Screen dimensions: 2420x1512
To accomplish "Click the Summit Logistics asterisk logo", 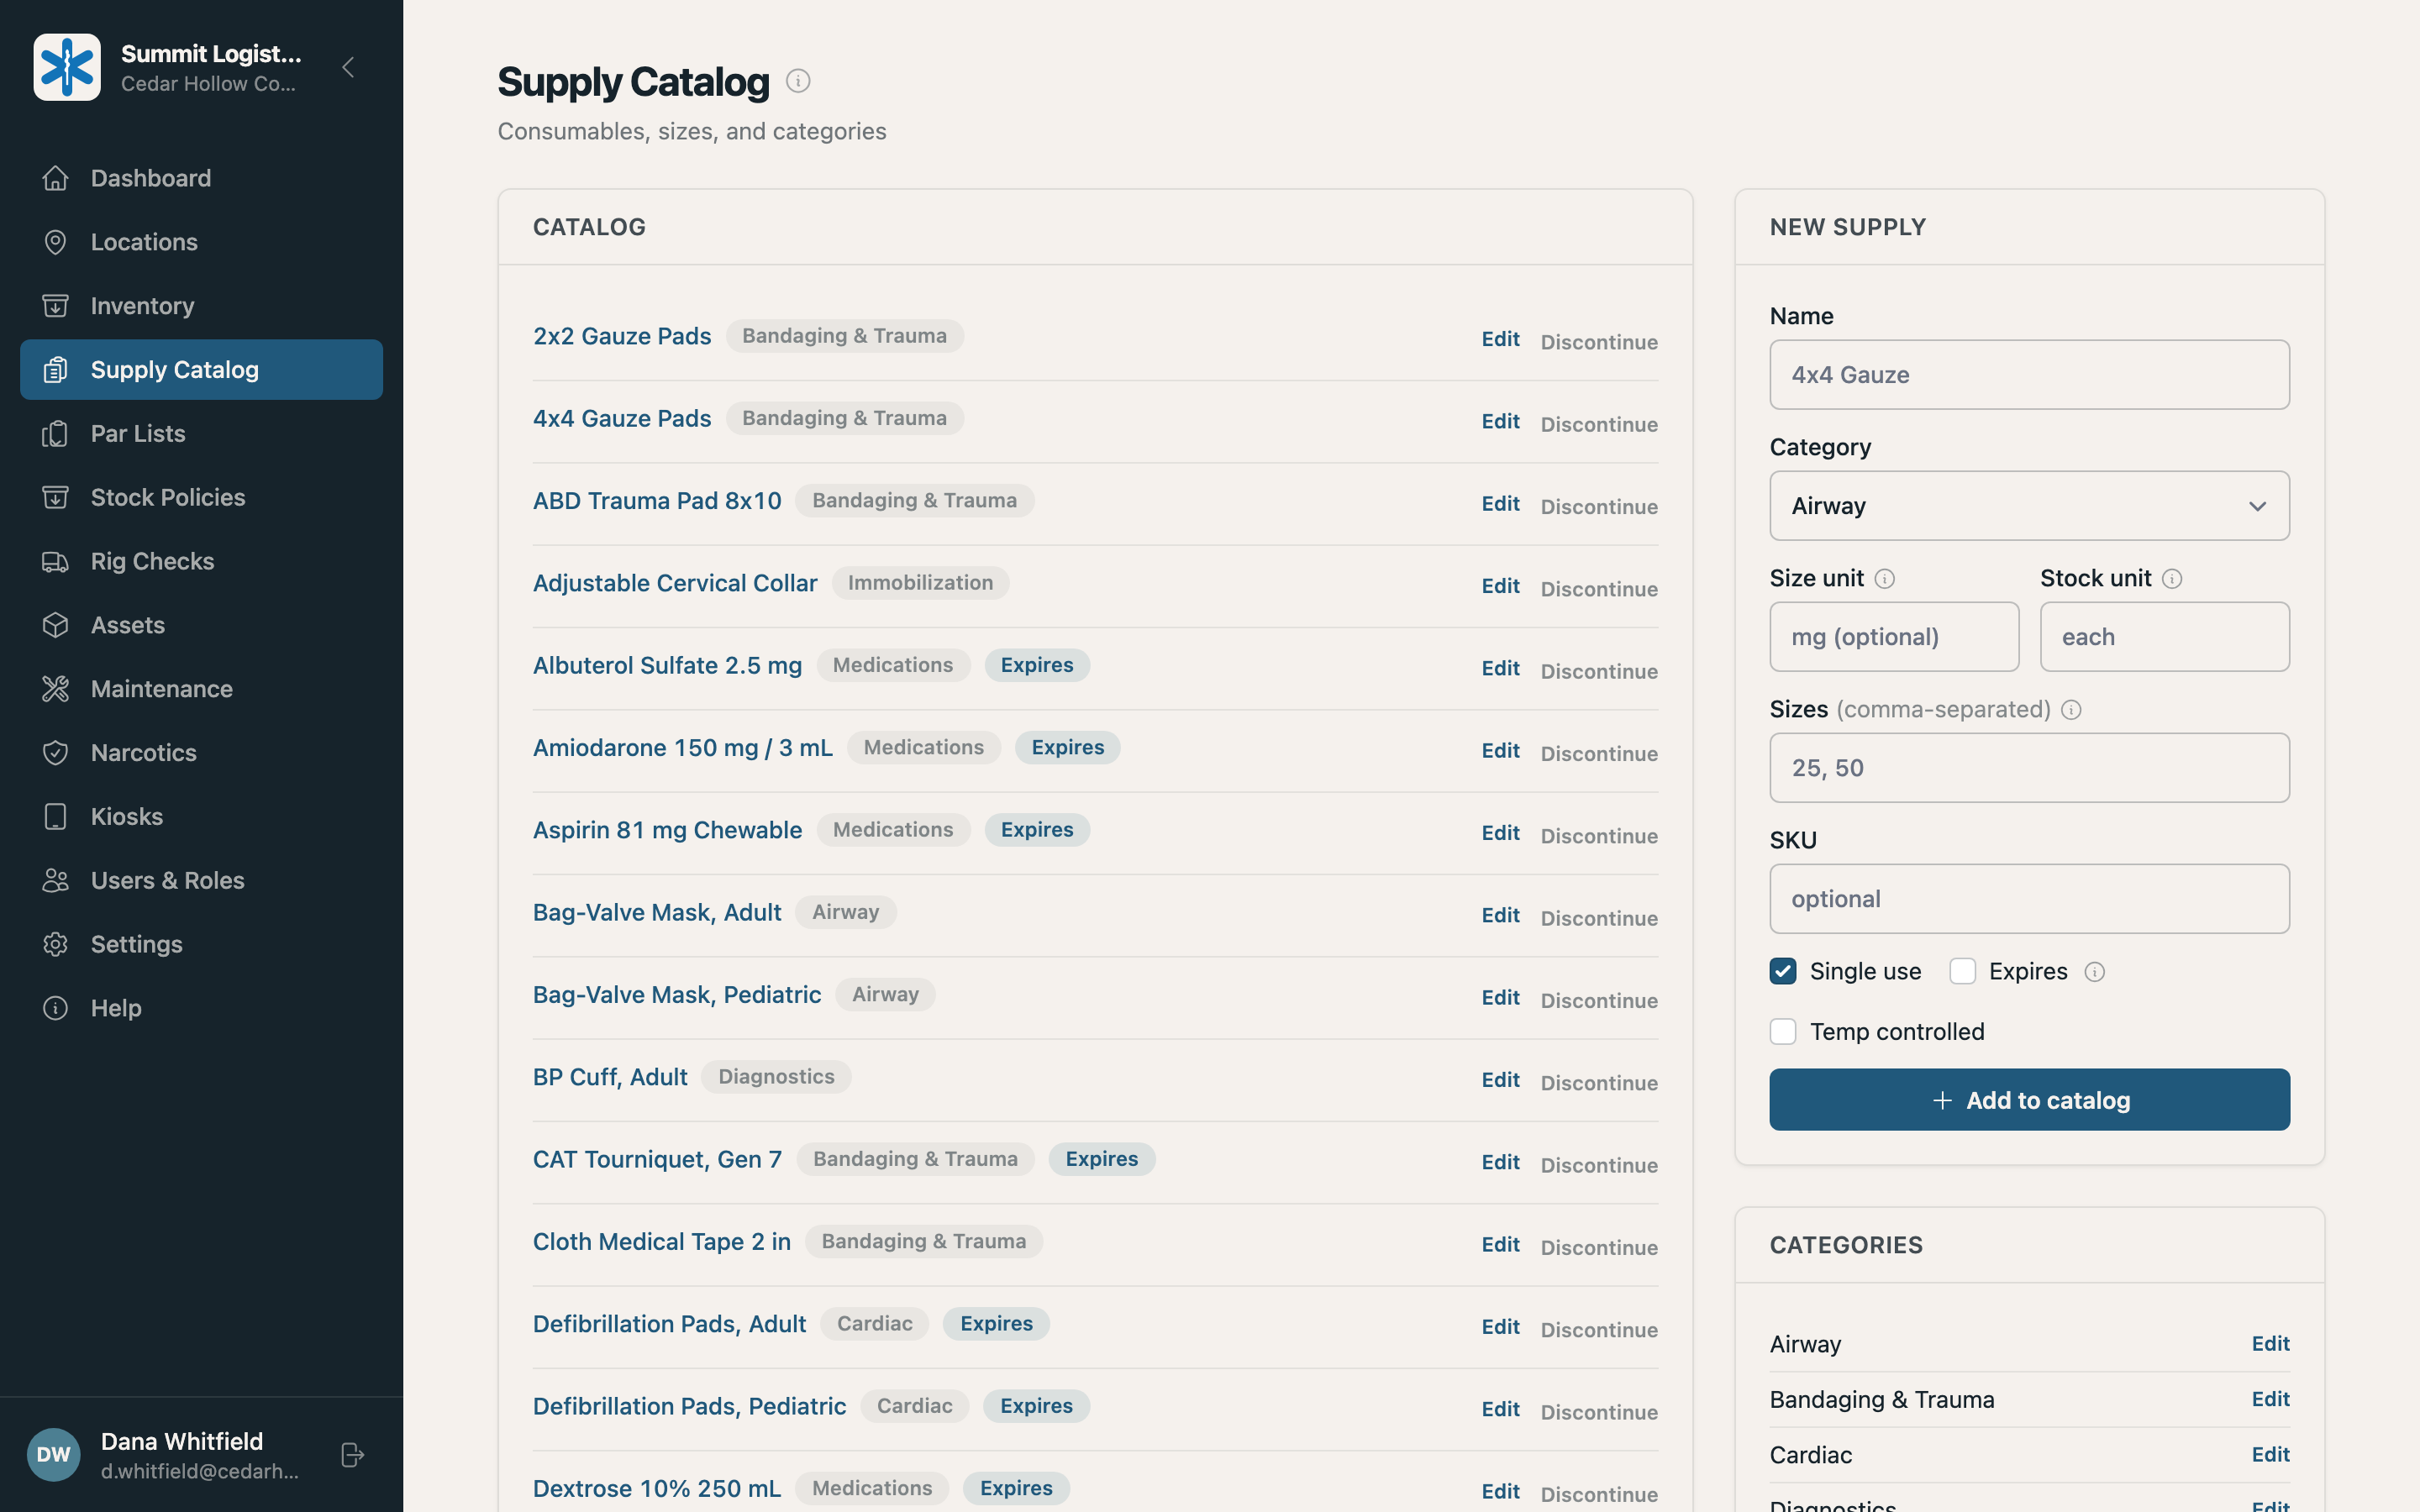I will click(67, 67).
